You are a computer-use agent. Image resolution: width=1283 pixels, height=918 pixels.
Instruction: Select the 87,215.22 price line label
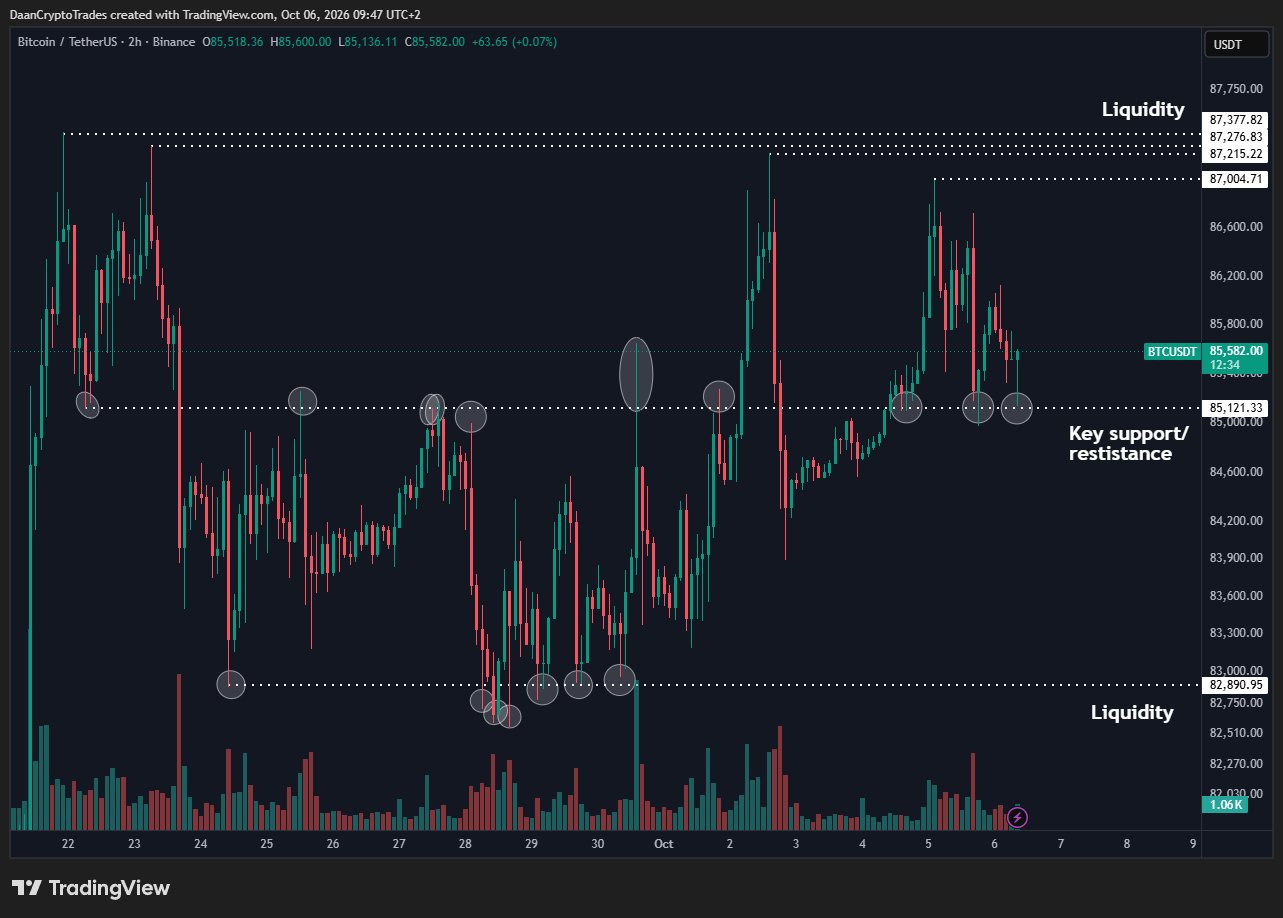tap(1237, 154)
